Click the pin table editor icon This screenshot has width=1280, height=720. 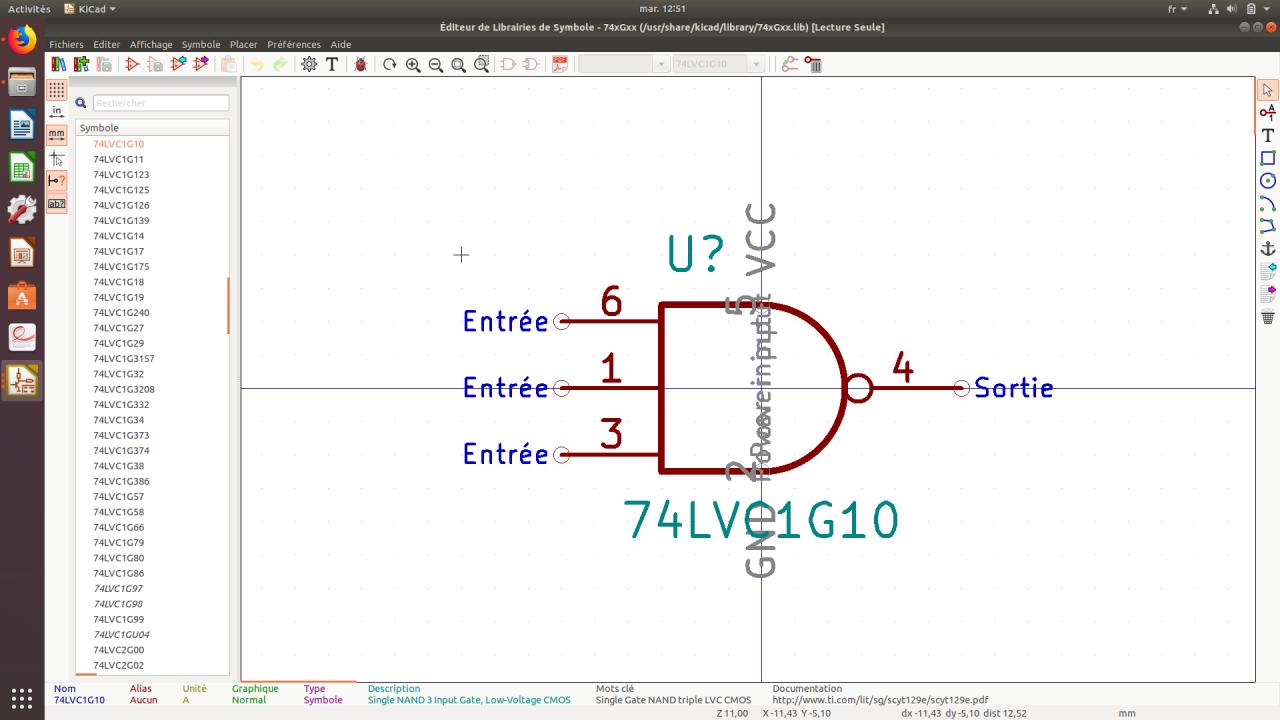click(790, 64)
